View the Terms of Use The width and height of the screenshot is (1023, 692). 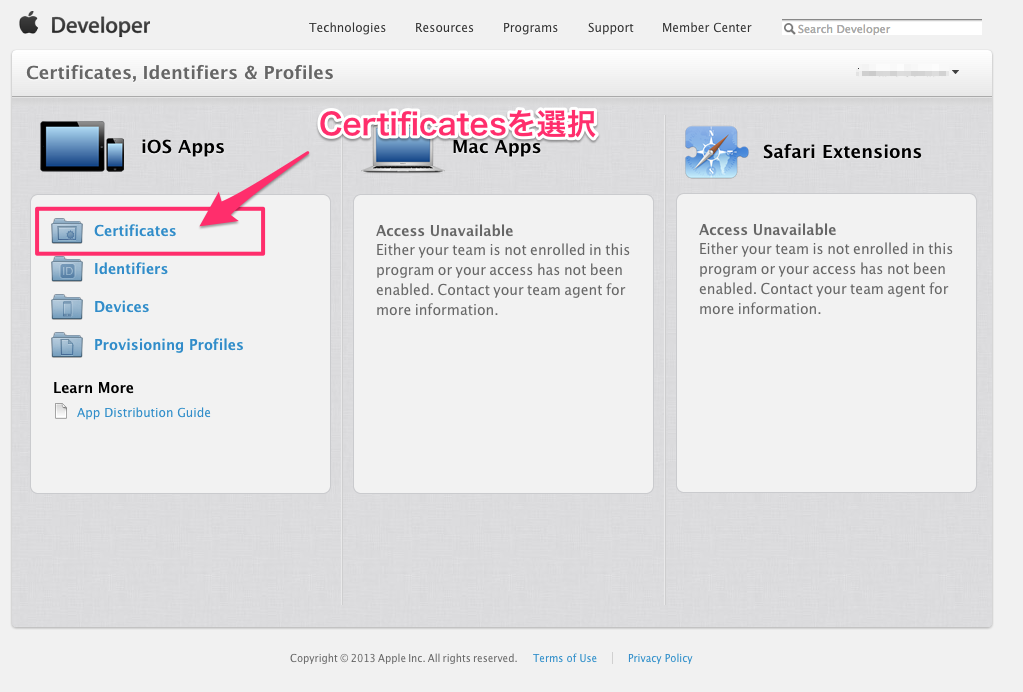(564, 658)
